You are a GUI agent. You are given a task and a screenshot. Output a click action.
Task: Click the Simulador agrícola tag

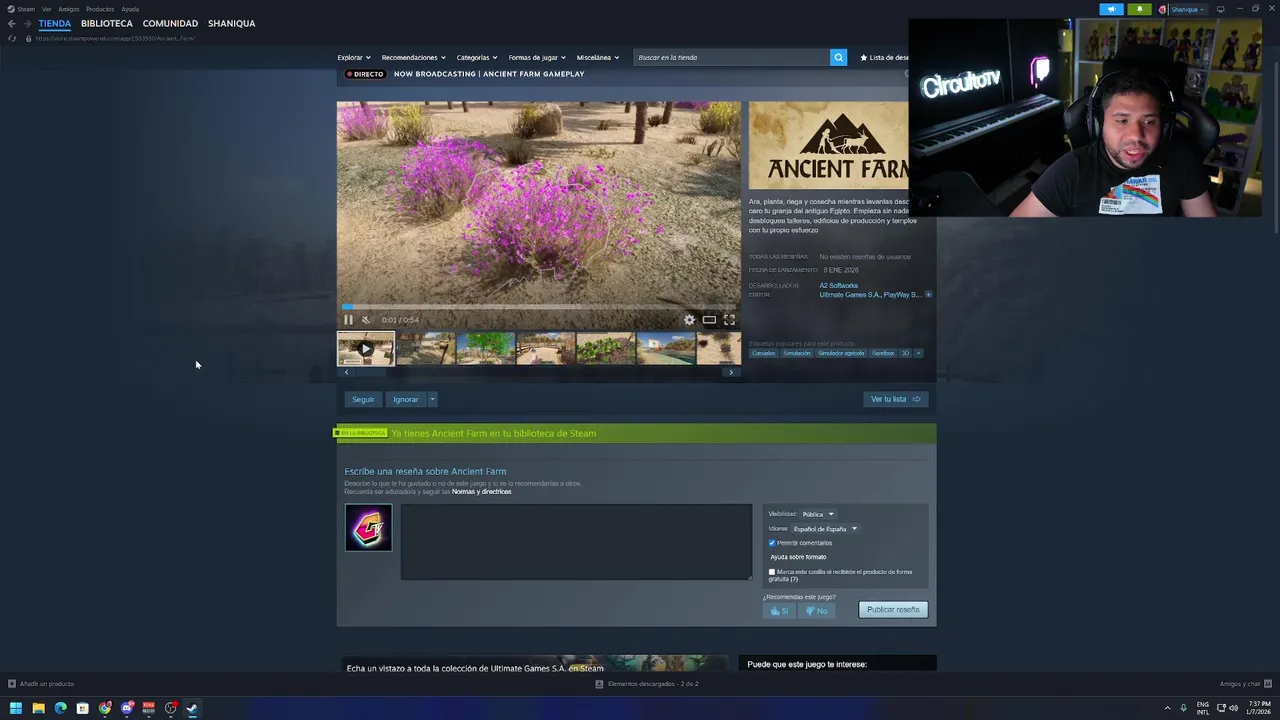point(841,353)
